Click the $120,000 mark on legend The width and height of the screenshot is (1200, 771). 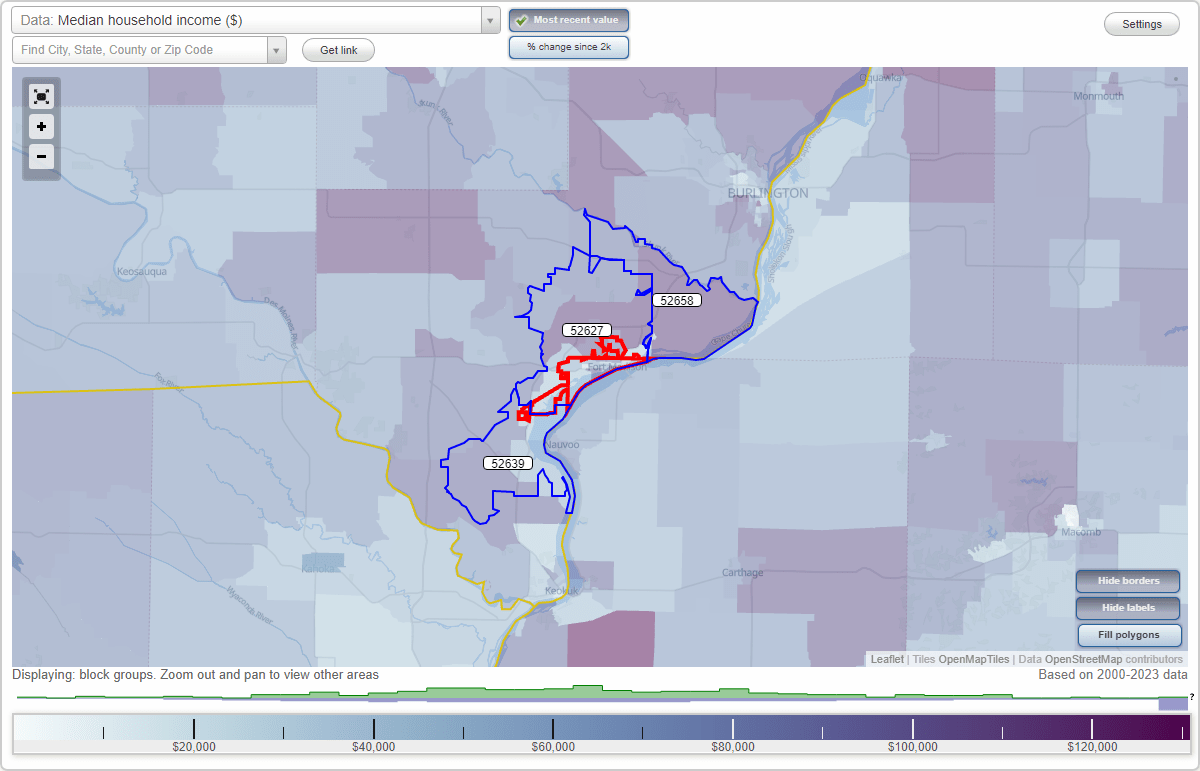(x=1092, y=746)
